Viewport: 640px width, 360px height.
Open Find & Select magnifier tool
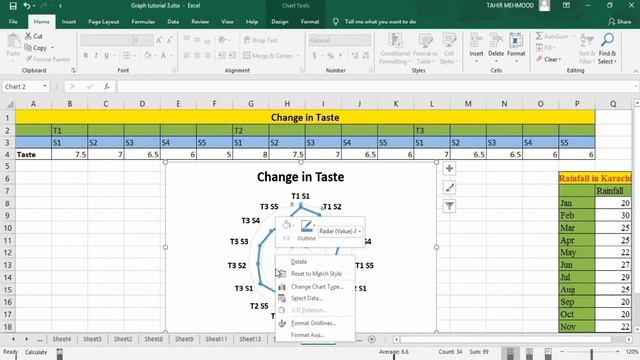pyautogui.click(x=607, y=48)
